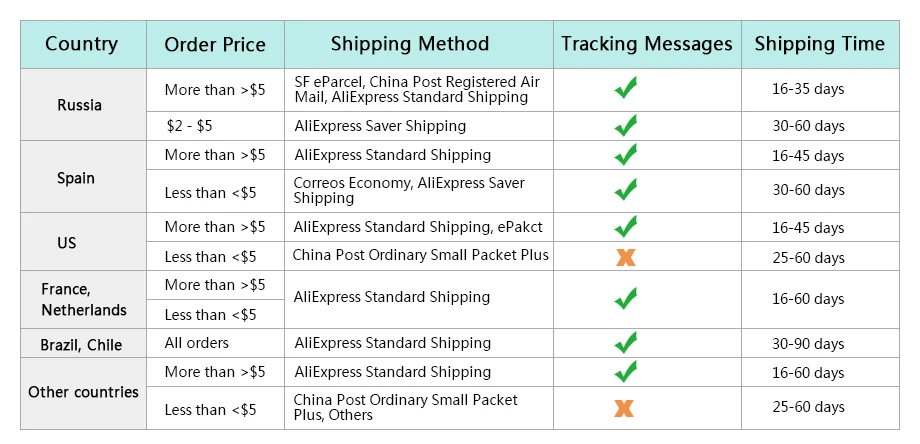Viewport: 920px width, 444px height.
Task: Click the green checkmark in Russia's 16-35 days row
Action: coord(625,88)
